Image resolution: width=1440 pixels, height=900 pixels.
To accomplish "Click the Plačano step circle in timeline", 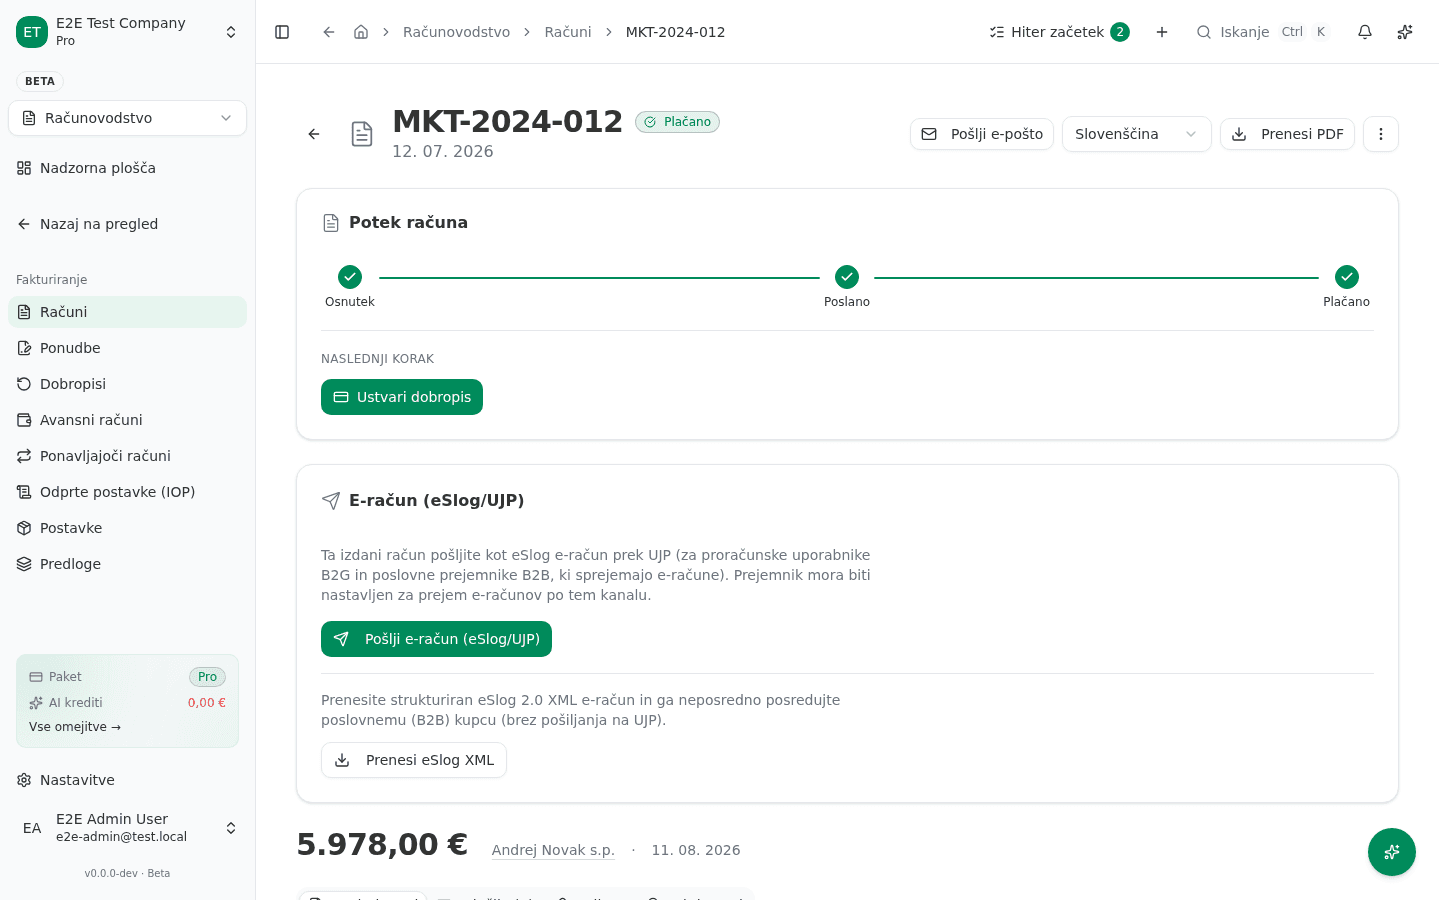I will pyautogui.click(x=1346, y=277).
